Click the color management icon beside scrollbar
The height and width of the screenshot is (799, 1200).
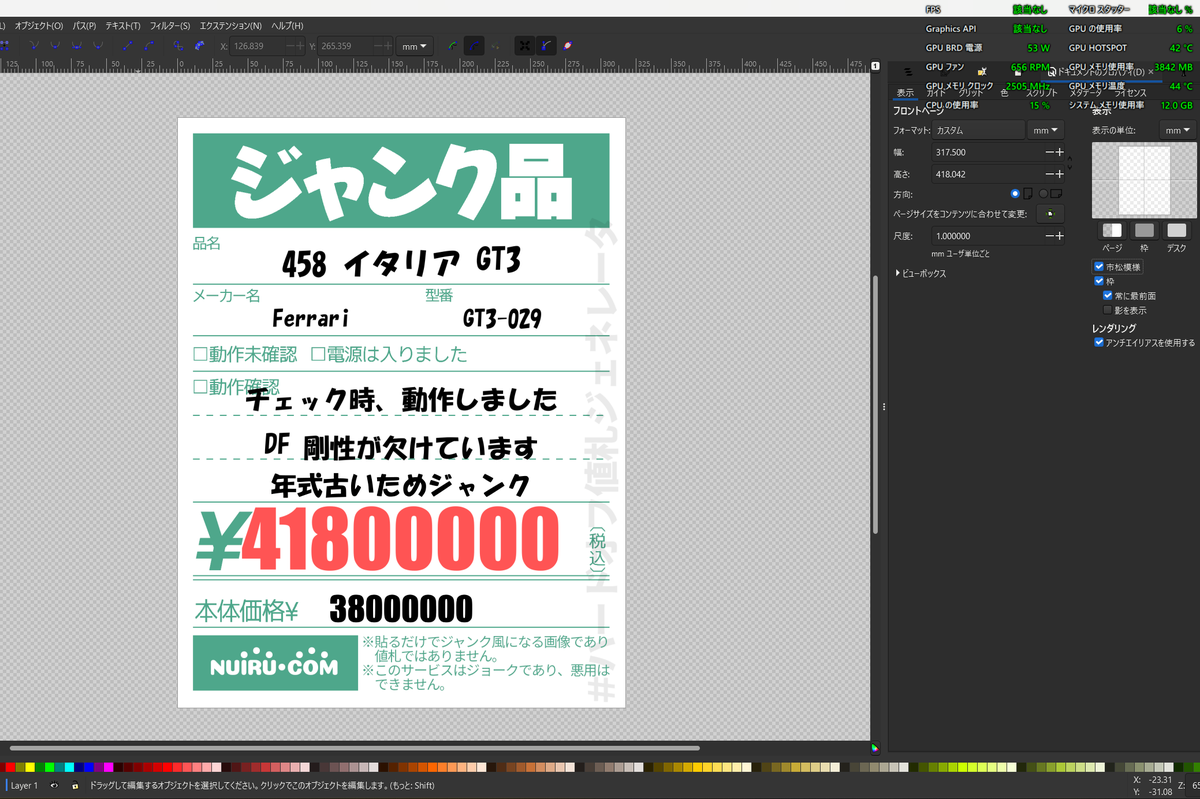(875, 746)
